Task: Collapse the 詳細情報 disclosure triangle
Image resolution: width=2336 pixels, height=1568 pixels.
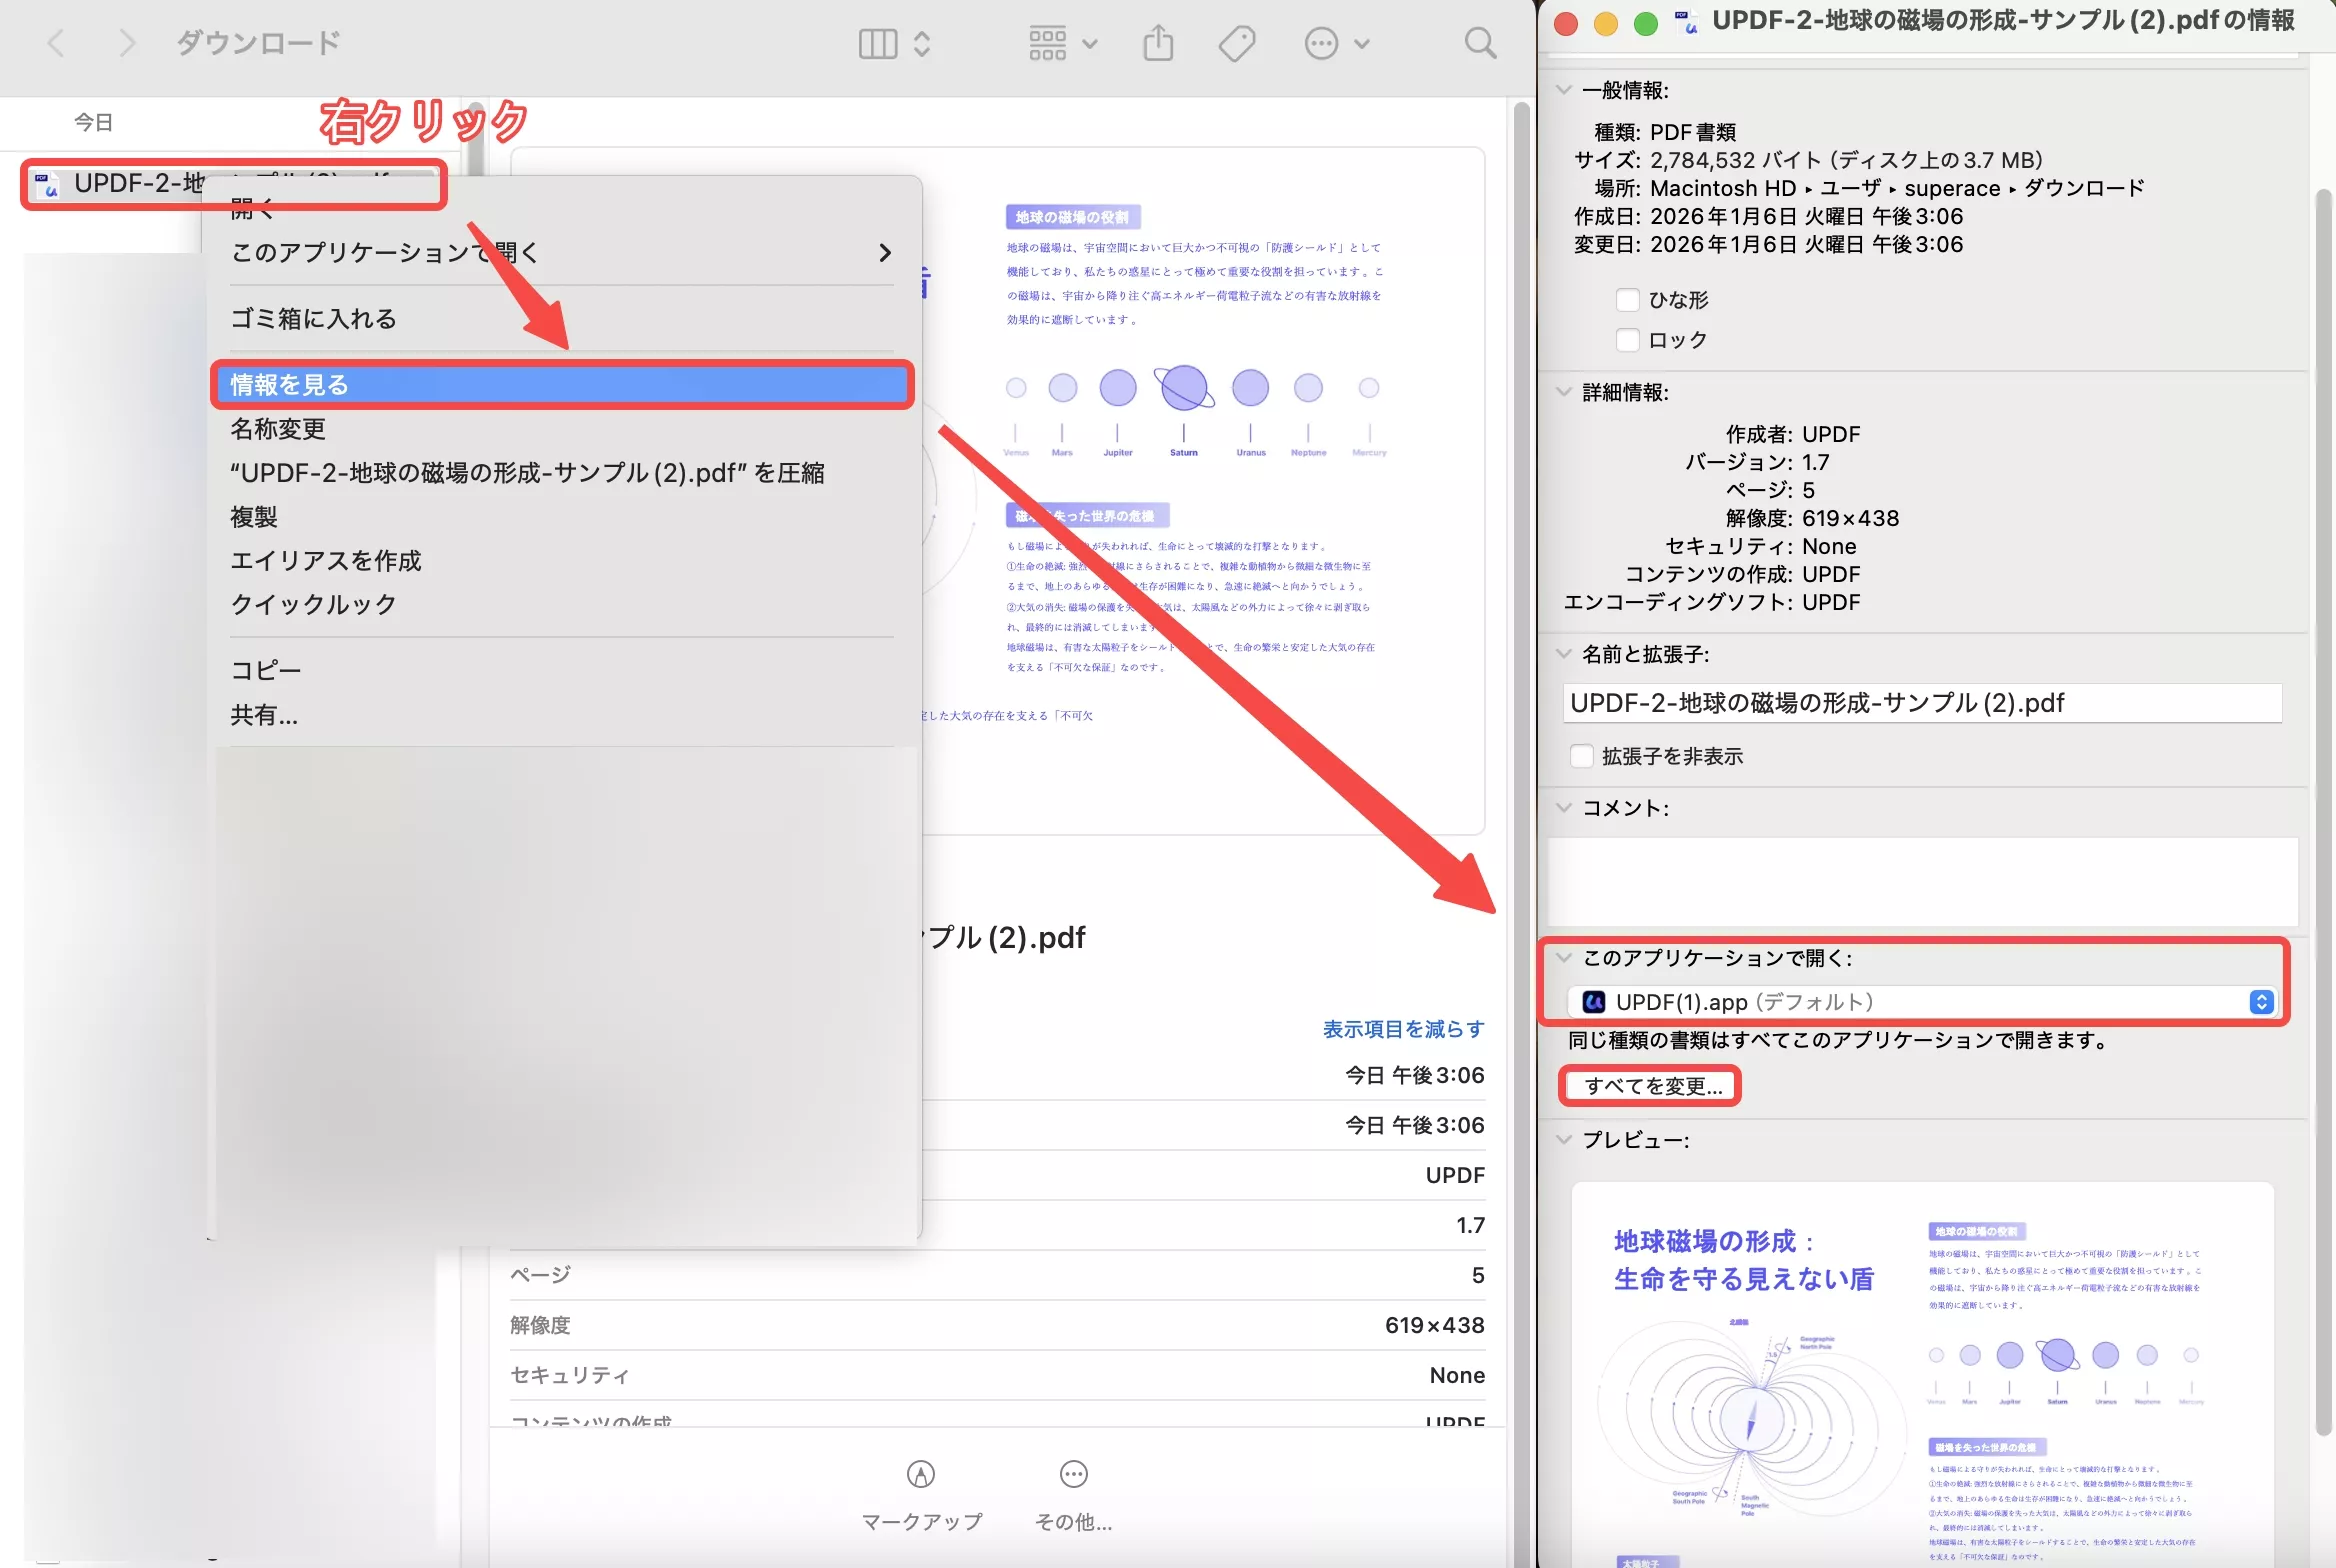Action: [x=1563, y=393]
